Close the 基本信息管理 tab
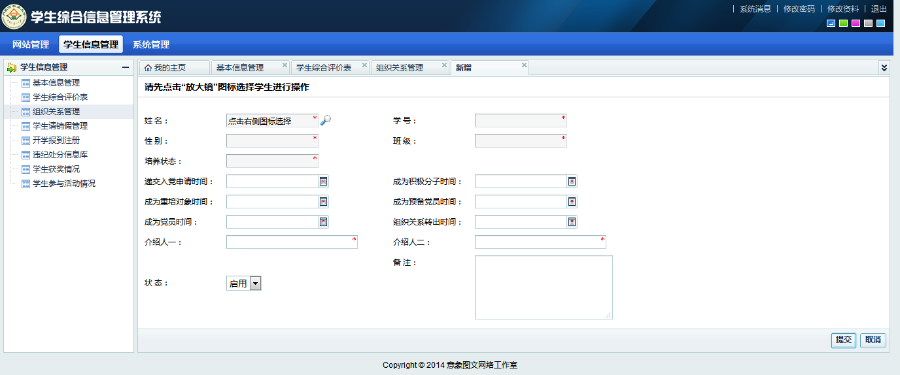The width and height of the screenshot is (900, 375). (284, 65)
